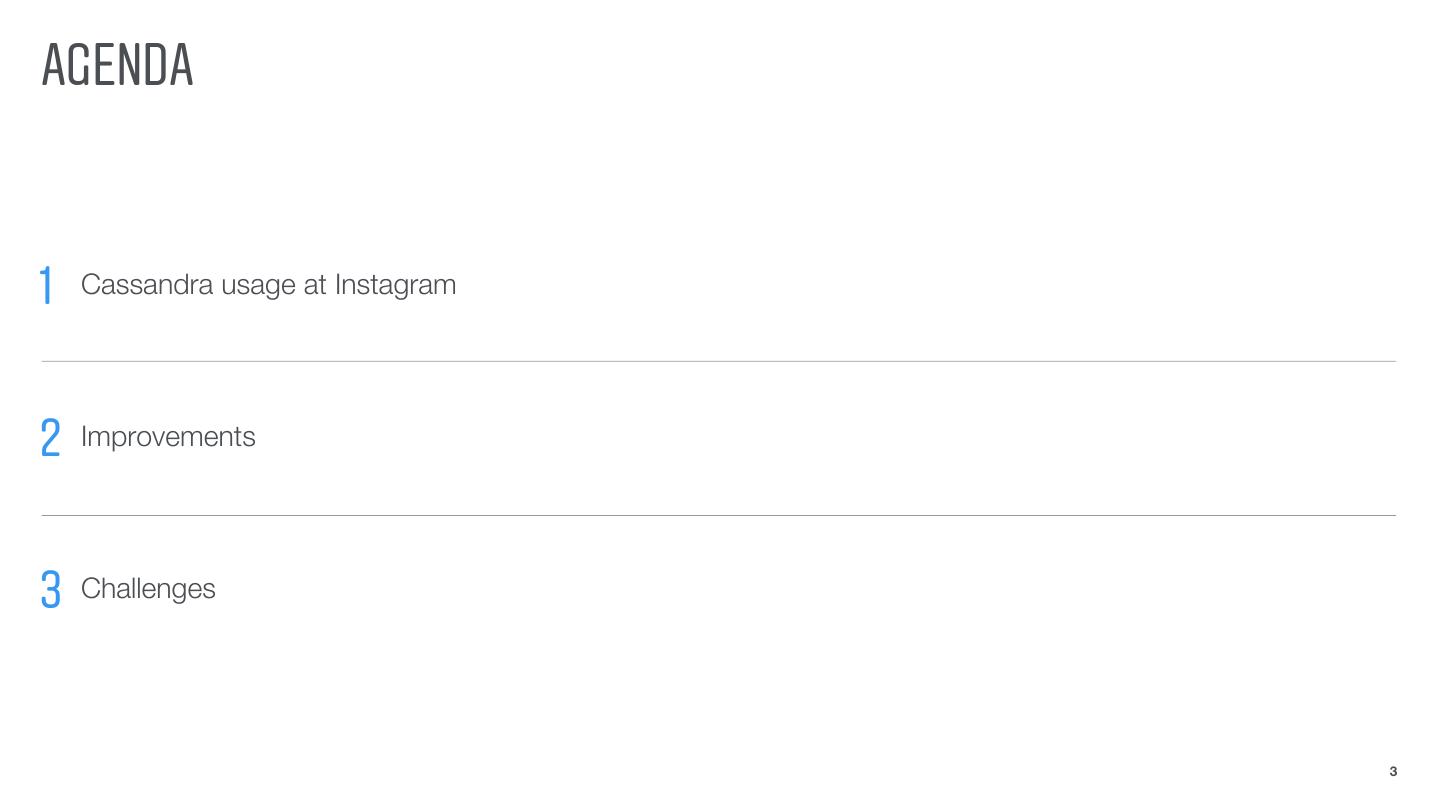Click the divider line above Improvements
Viewport: 1440px width, 810px height.
(718, 361)
